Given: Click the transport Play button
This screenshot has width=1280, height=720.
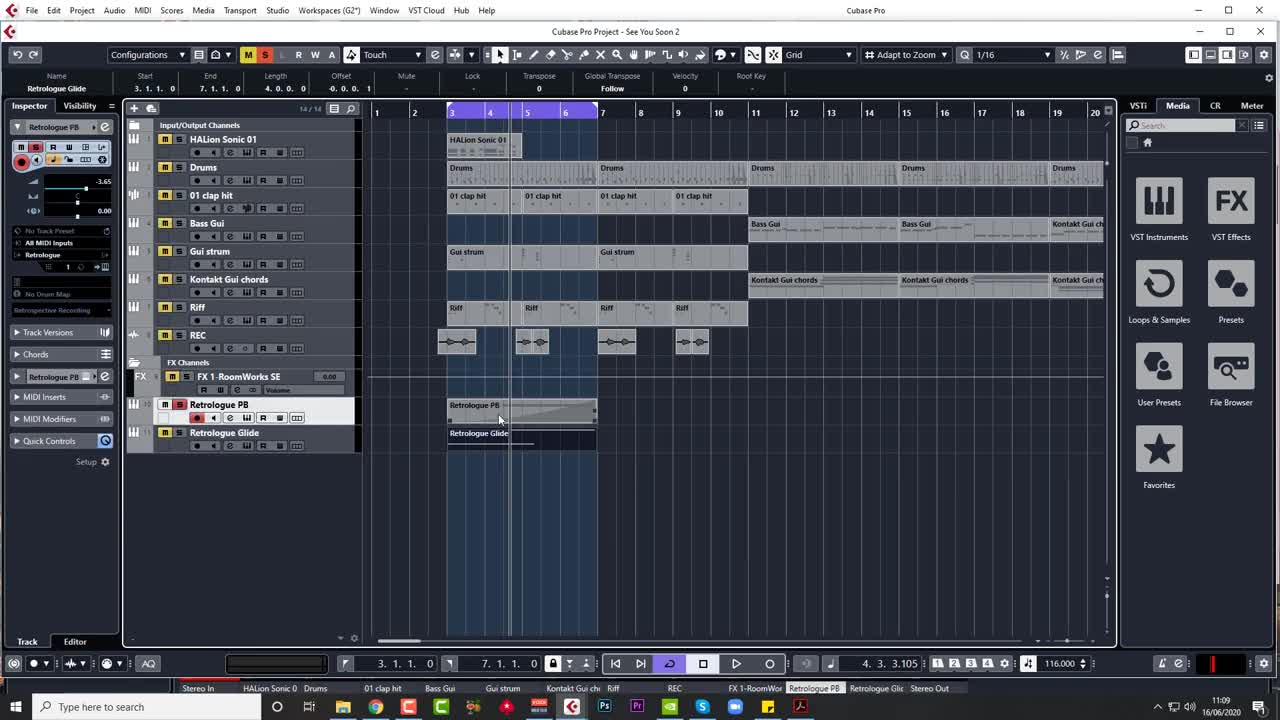Looking at the screenshot, I should coord(736,663).
